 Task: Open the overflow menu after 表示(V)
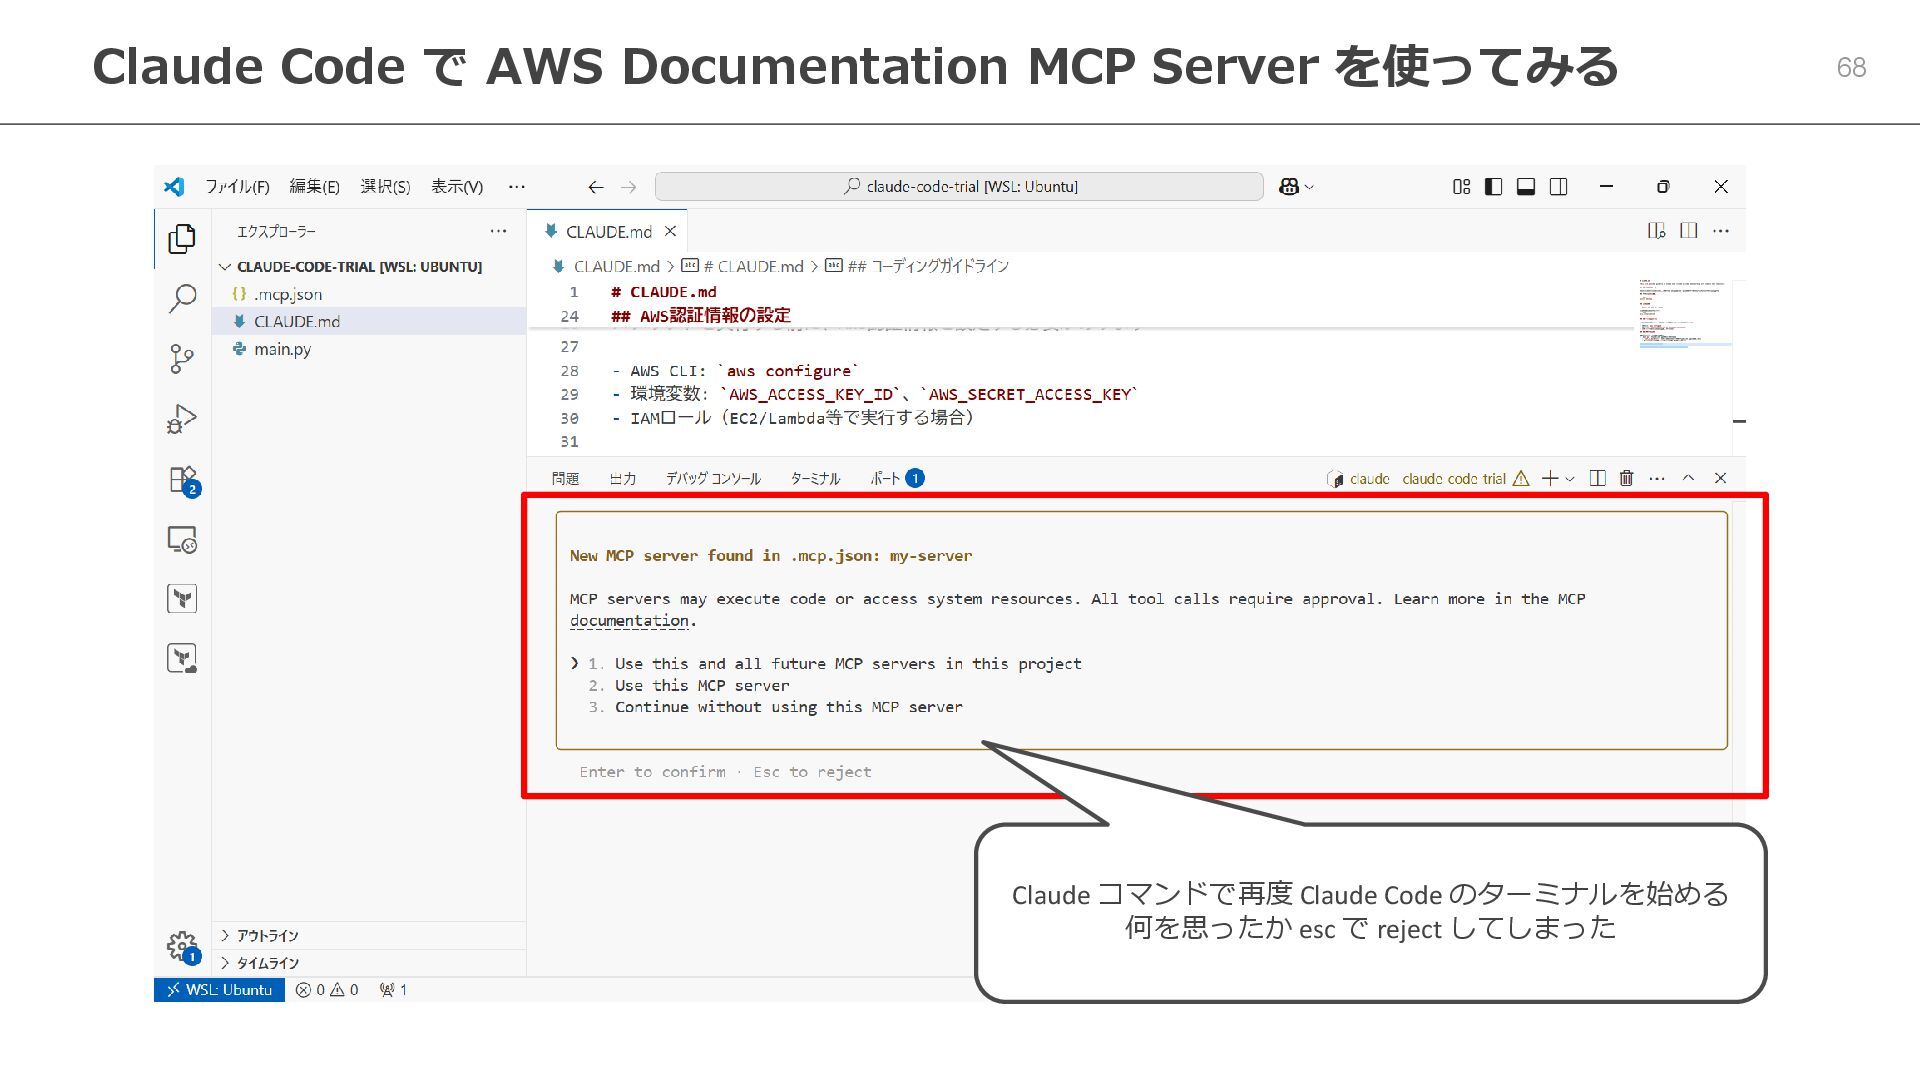tap(516, 187)
